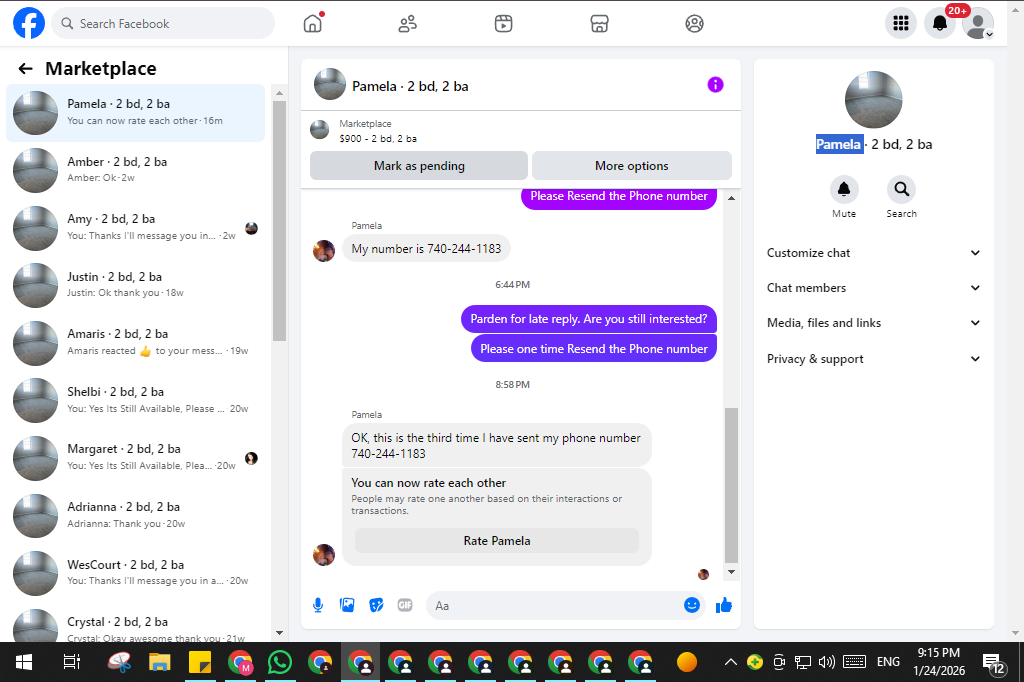Open the Adrianna conversation
Image resolution: width=1024 pixels, height=682 pixels.
(136, 515)
